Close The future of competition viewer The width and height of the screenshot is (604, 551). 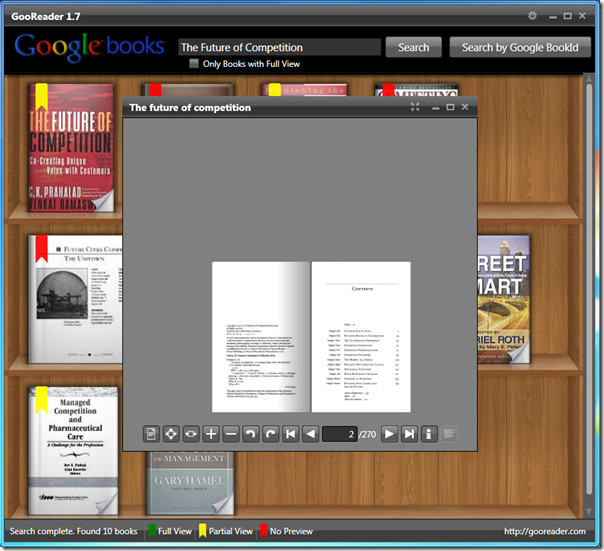pos(465,107)
